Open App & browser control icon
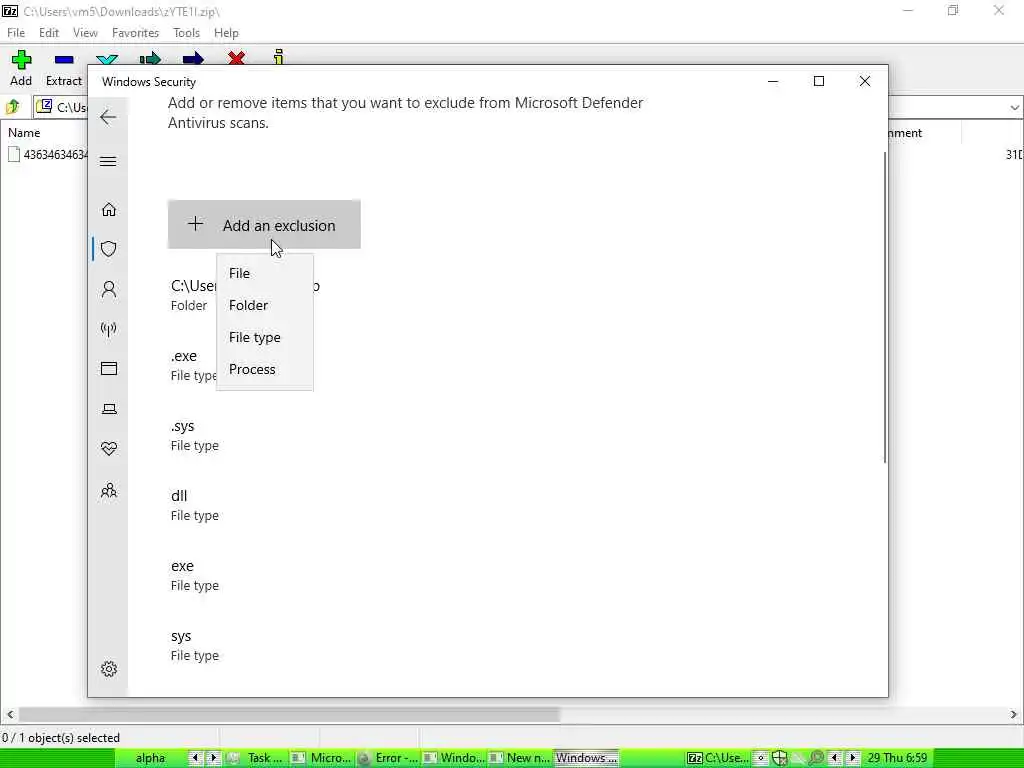The image size is (1024, 768). 109,368
